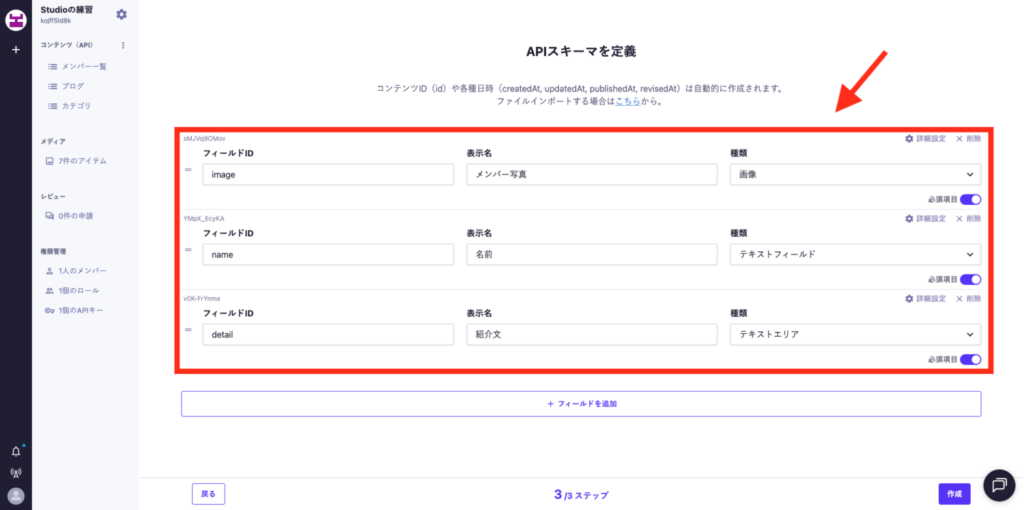This screenshot has width=1024, height=510.
Task: Click the 表示名 input containing メンバー写真
Action: 592,174
